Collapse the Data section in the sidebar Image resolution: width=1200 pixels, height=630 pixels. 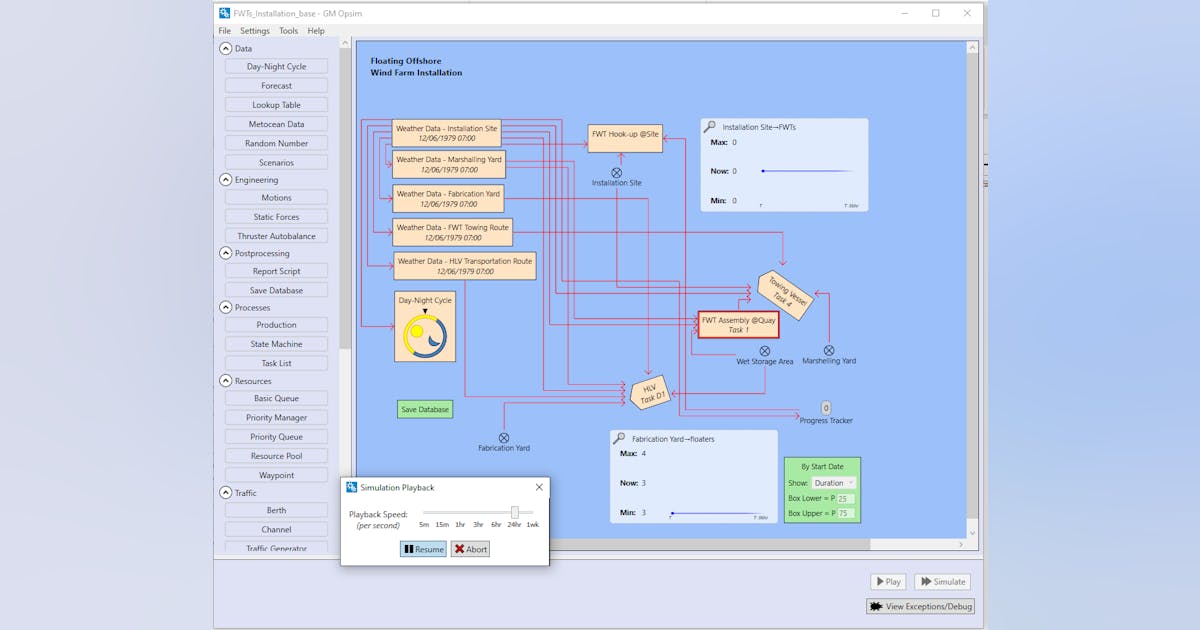pyautogui.click(x=225, y=47)
